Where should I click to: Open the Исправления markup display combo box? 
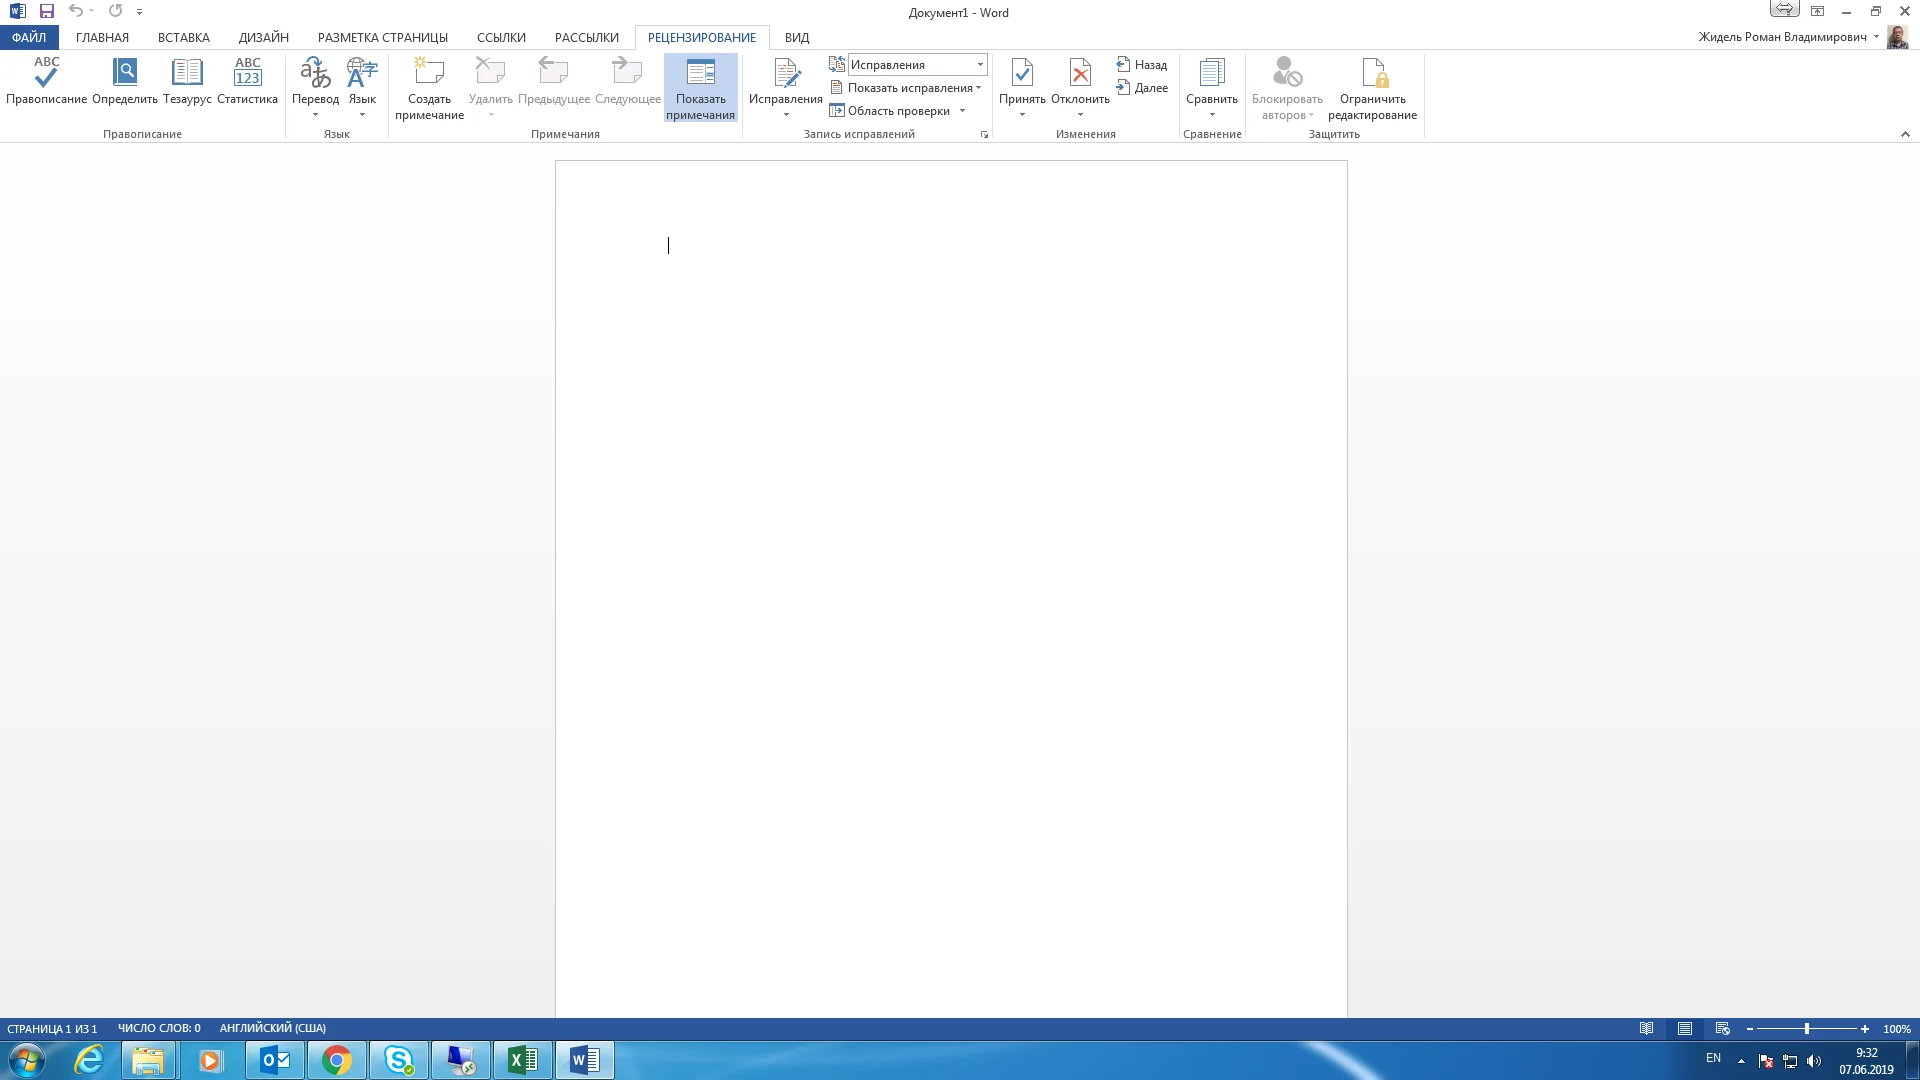(x=916, y=65)
